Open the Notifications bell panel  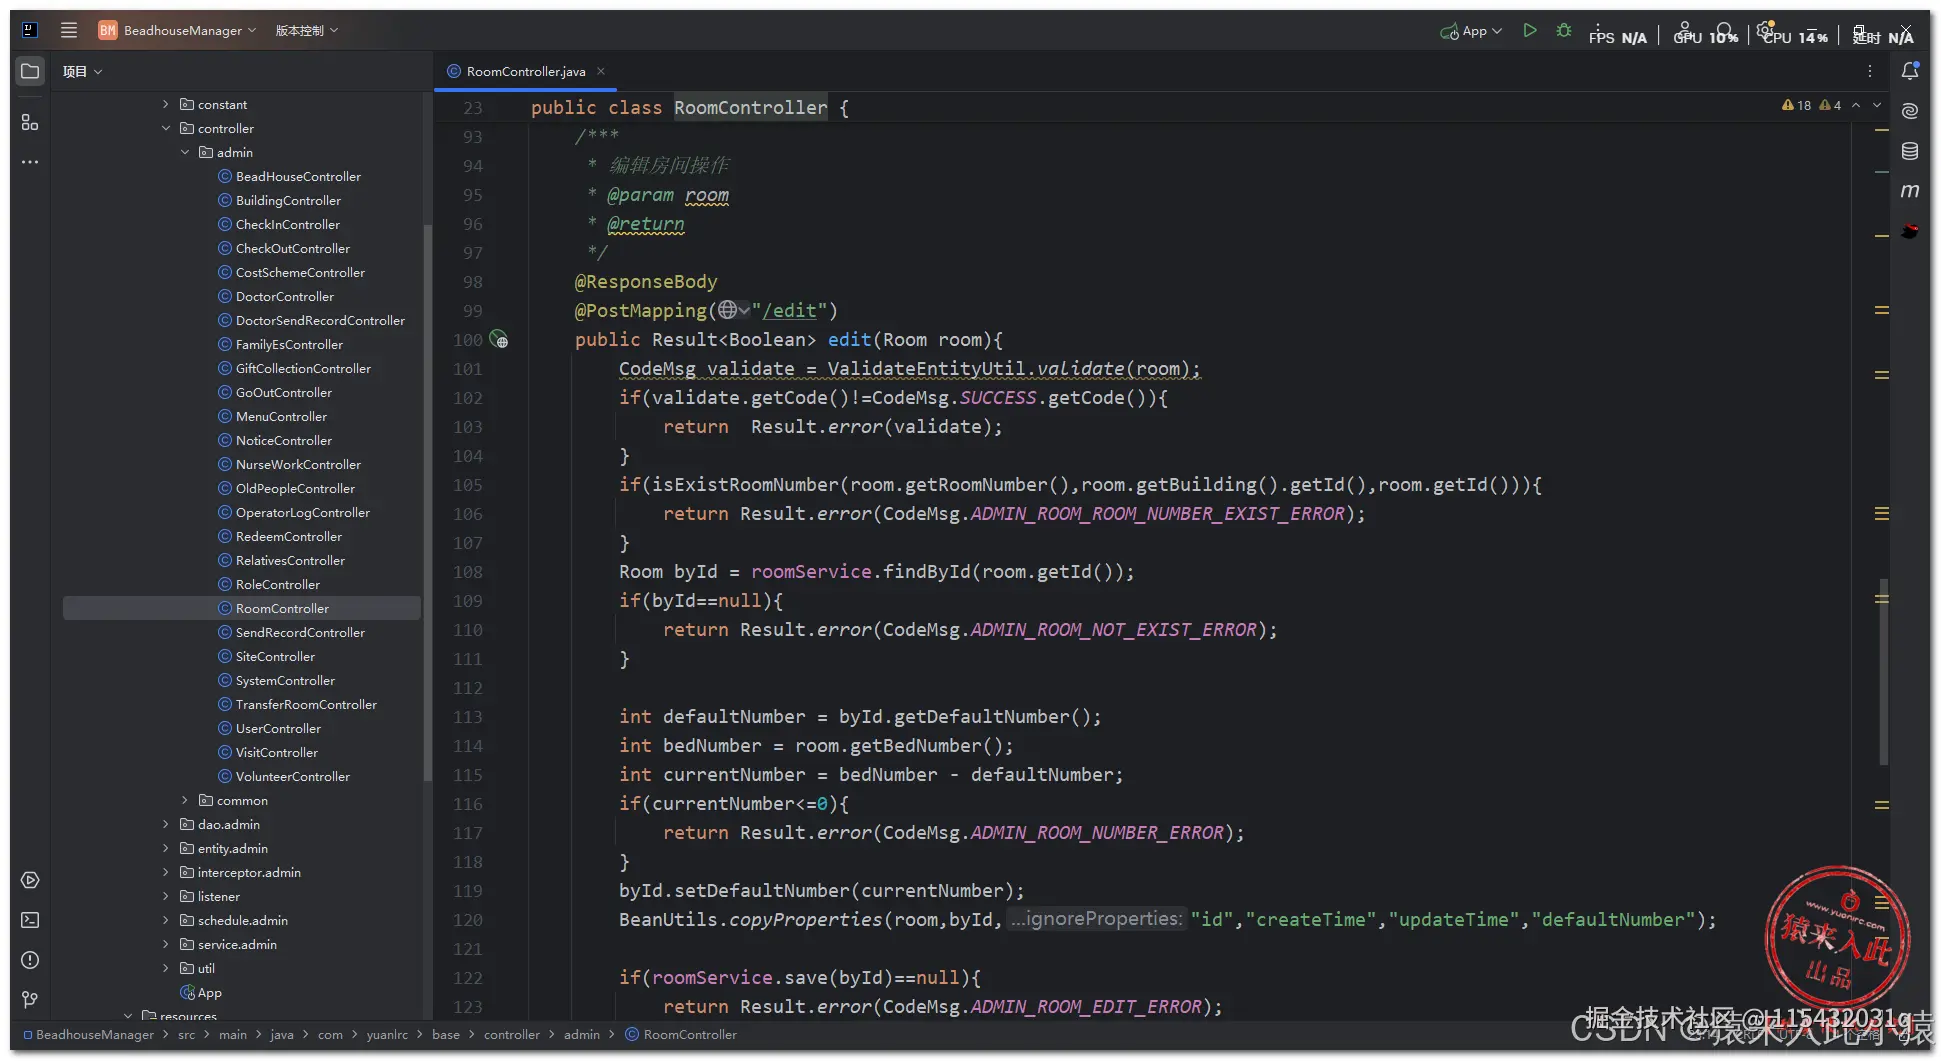(1910, 71)
